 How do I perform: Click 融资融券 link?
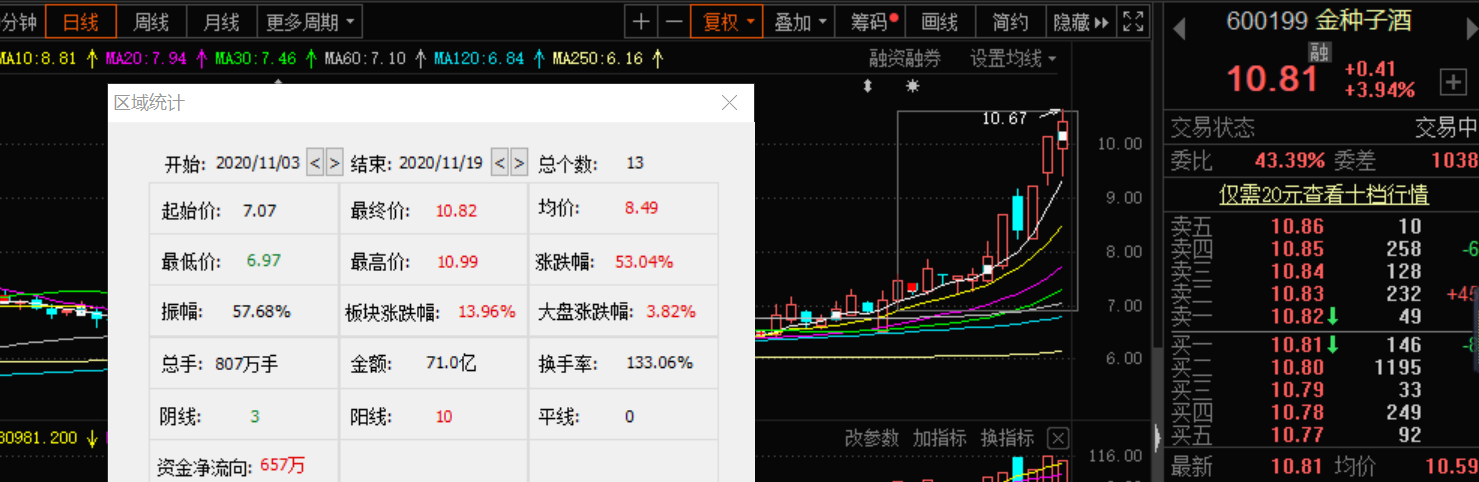[905, 59]
